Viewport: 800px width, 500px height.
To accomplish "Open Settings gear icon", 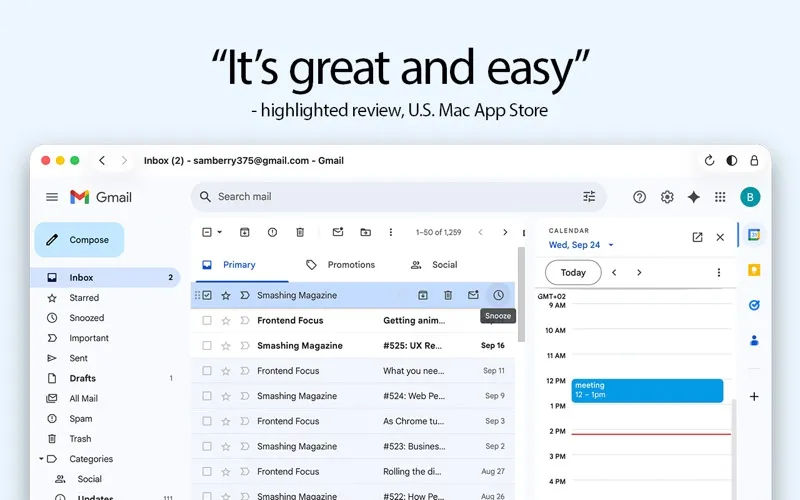I will 667,197.
